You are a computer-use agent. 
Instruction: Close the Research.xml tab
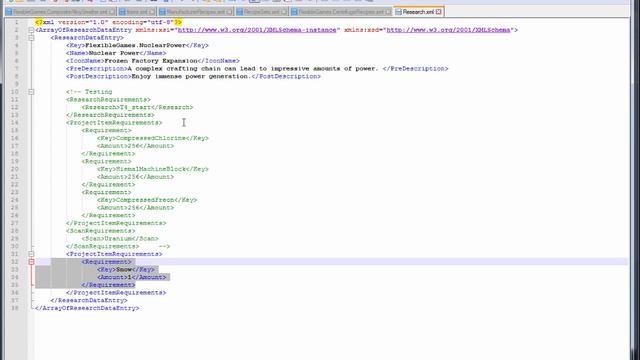[439, 12]
